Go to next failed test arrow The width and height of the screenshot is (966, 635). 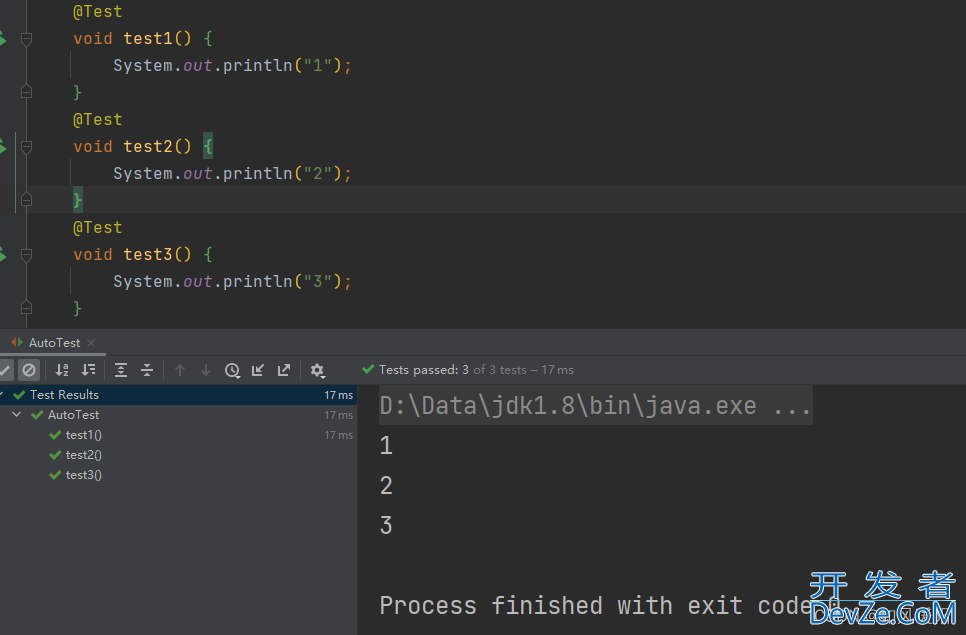[x=206, y=370]
